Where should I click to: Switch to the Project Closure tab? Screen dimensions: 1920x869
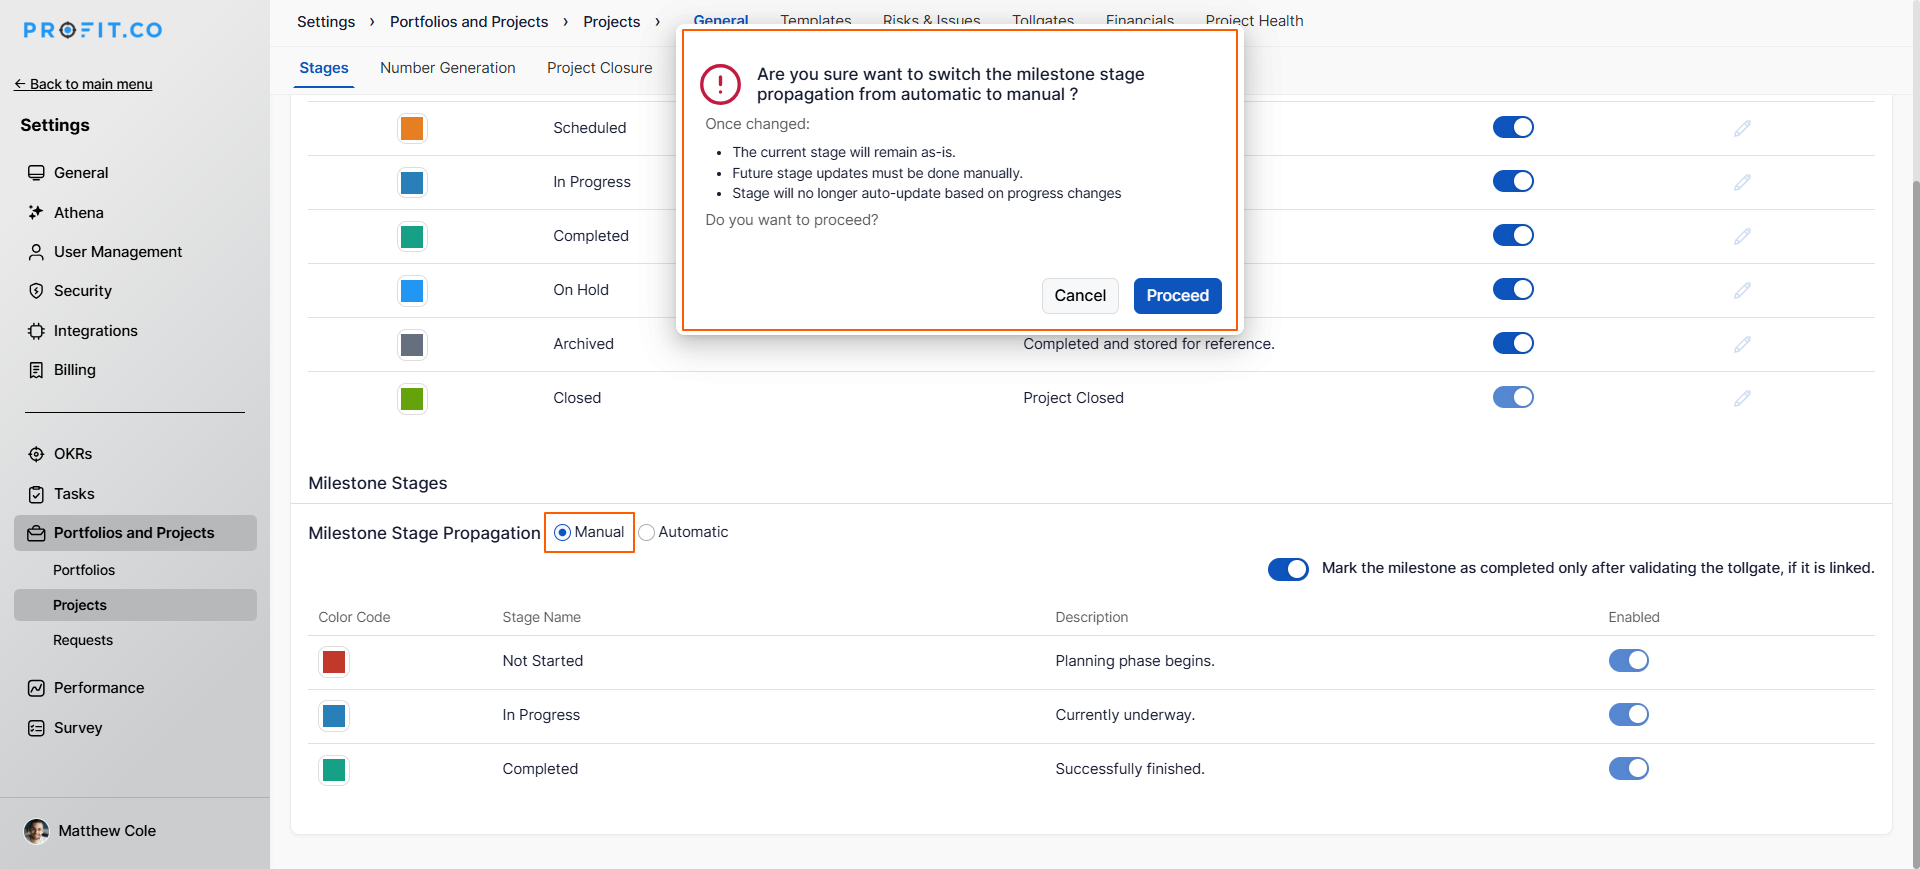point(599,68)
